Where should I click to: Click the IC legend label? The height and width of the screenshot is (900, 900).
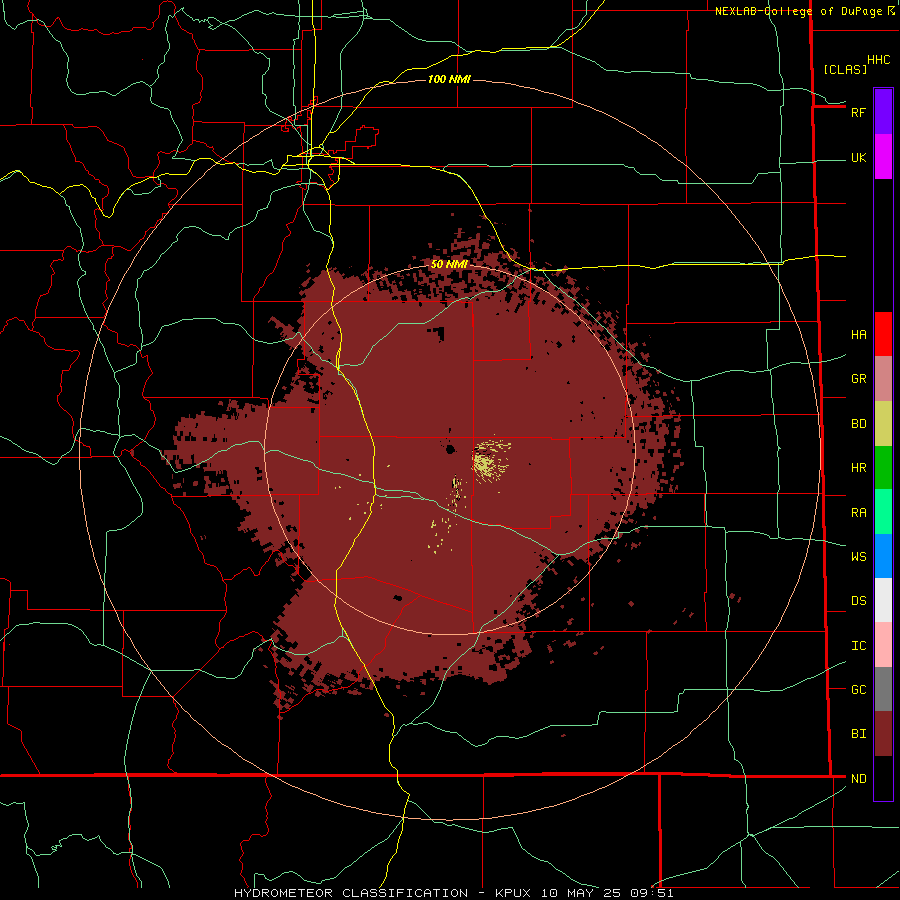(x=858, y=646)
